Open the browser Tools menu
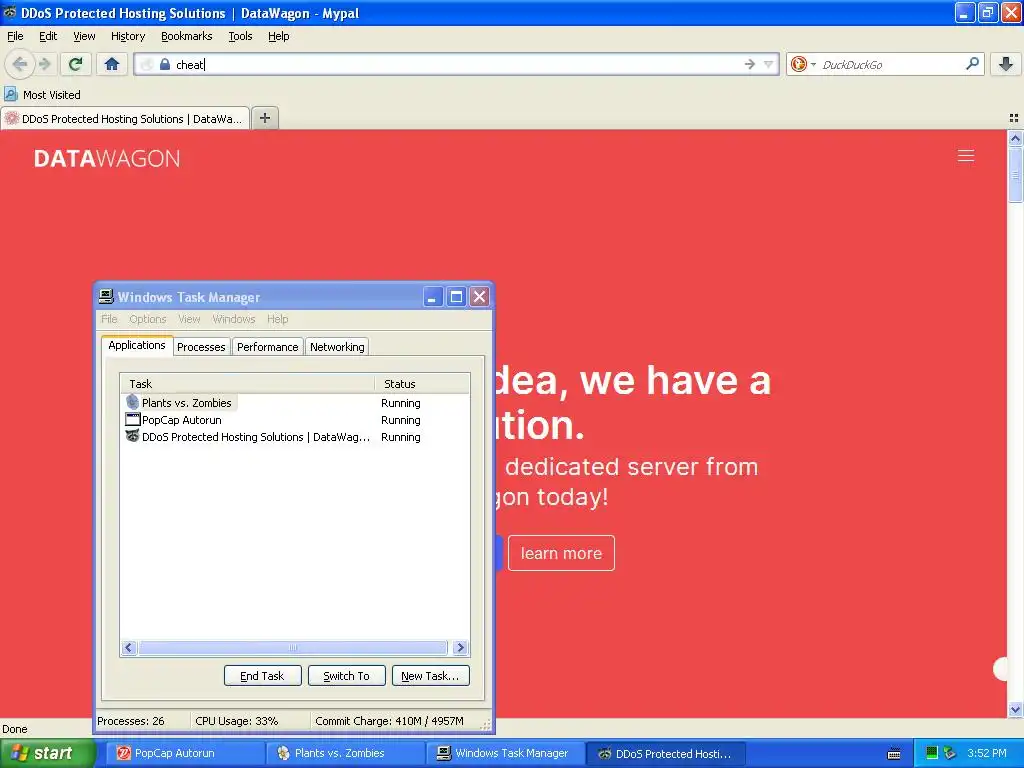Screen dimensions: 1024x768 (x=240, y=36)
